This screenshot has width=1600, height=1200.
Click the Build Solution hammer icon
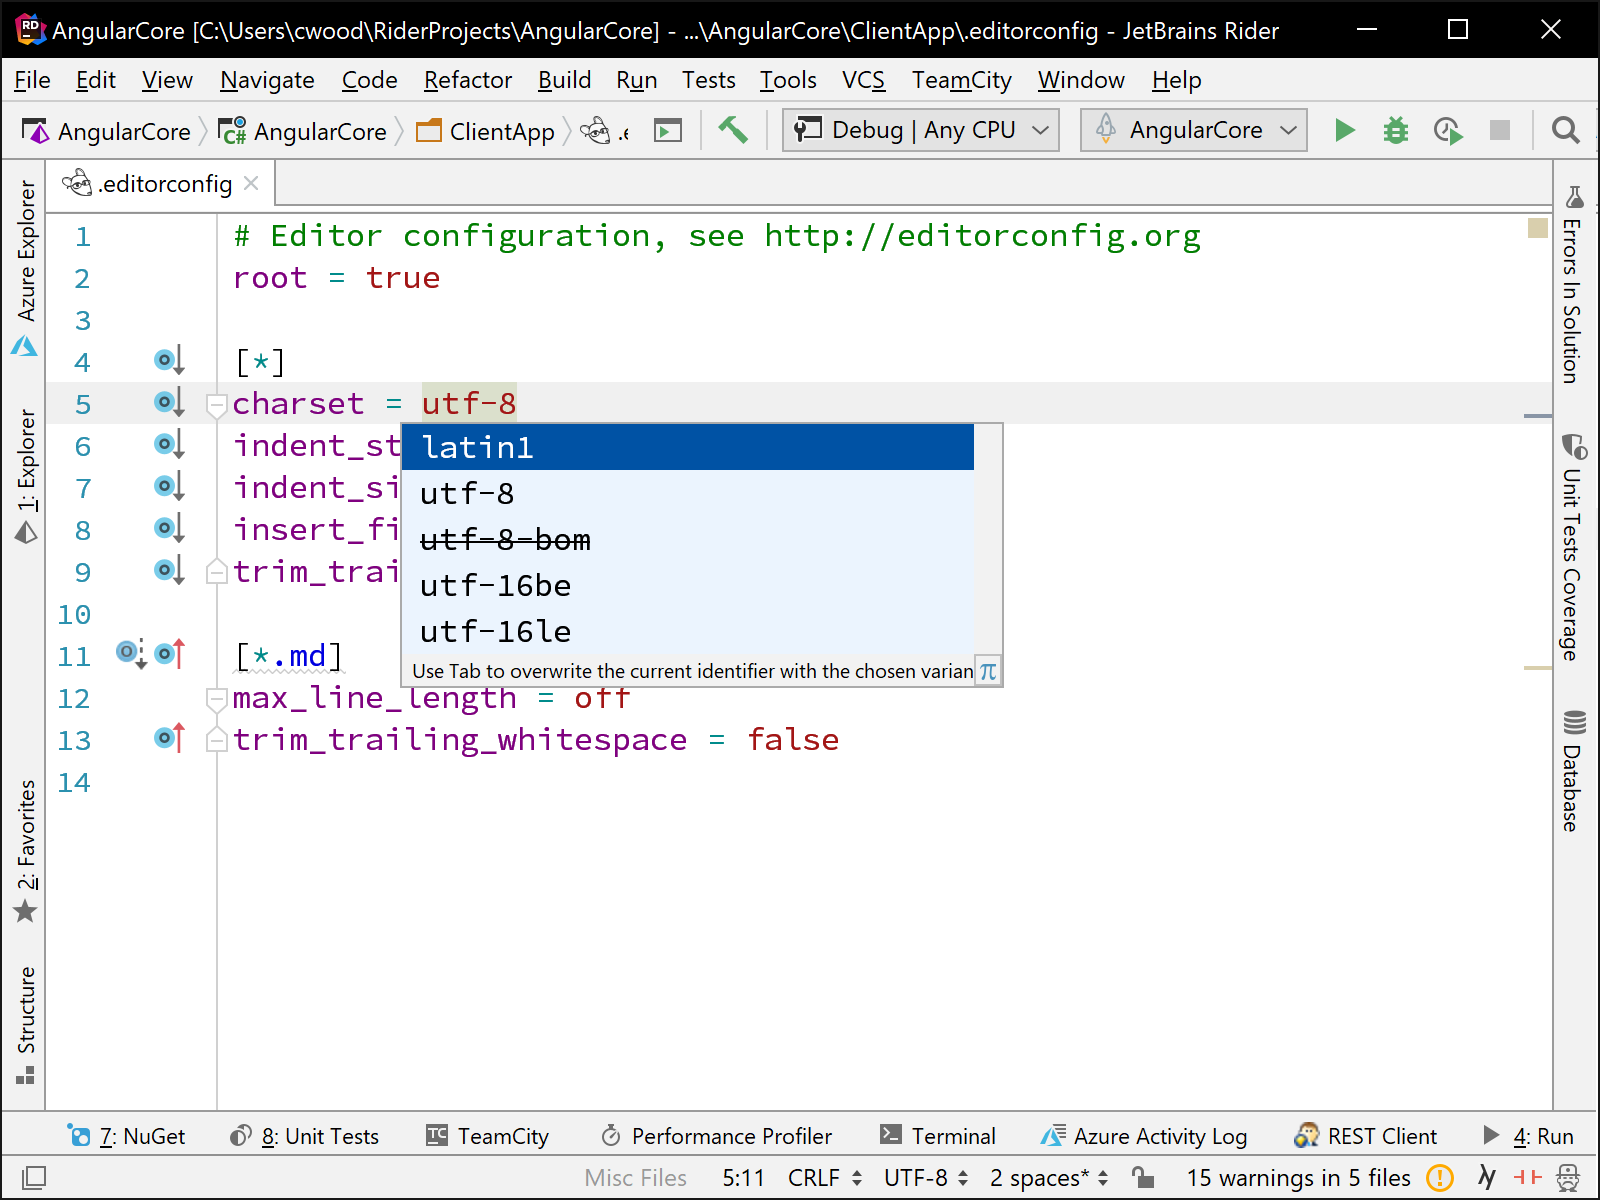(732, 130)
